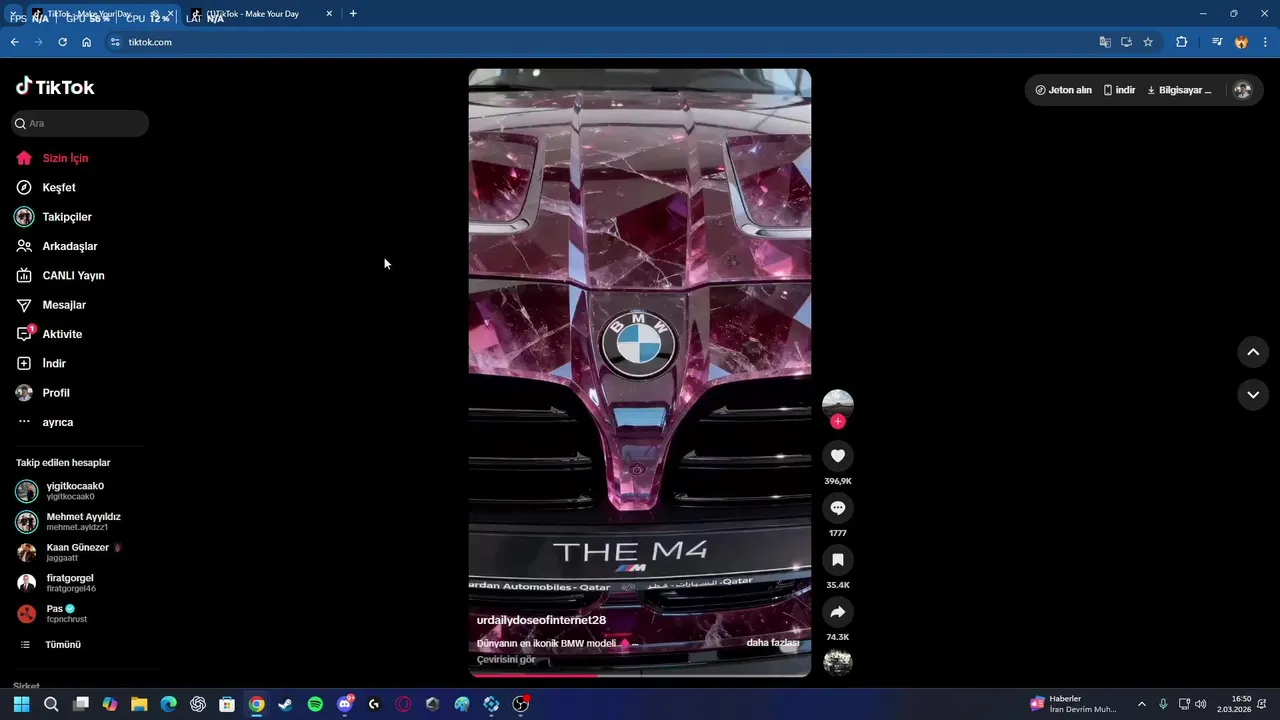Click Bilgisayar download desktop app button
This screenshot has width=1280, height=720.
[x=1179, y=90]
